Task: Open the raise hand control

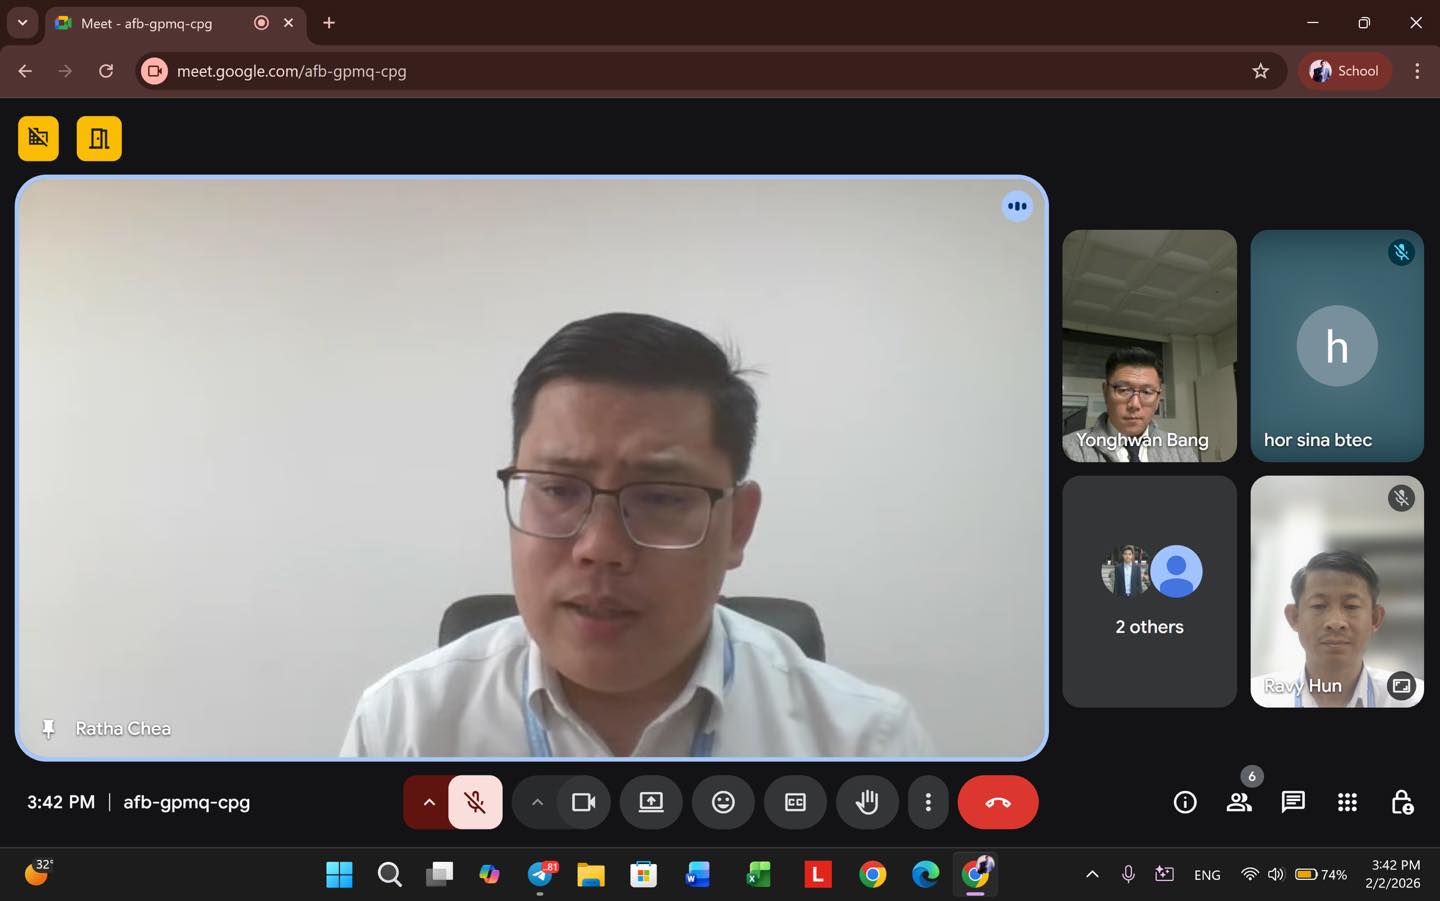Action: click(867, 802)
